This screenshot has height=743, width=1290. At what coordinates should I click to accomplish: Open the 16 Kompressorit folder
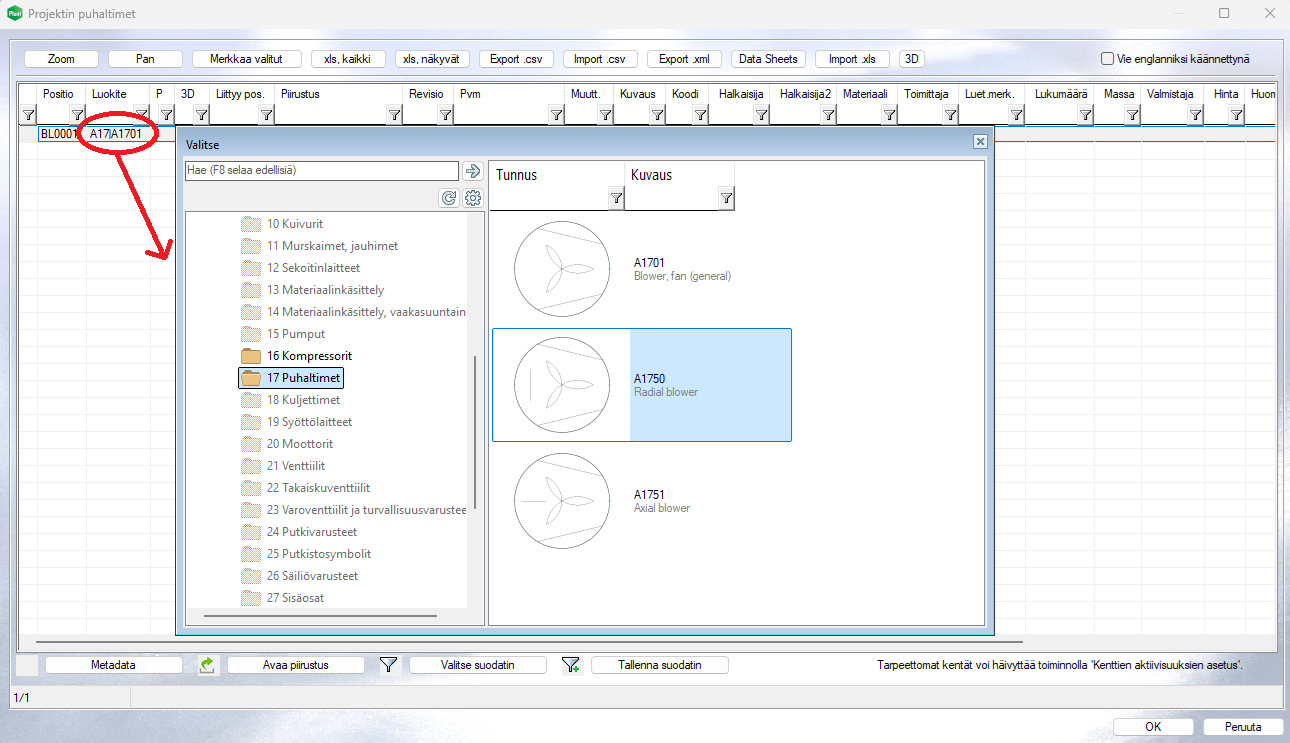pos(309,356)
